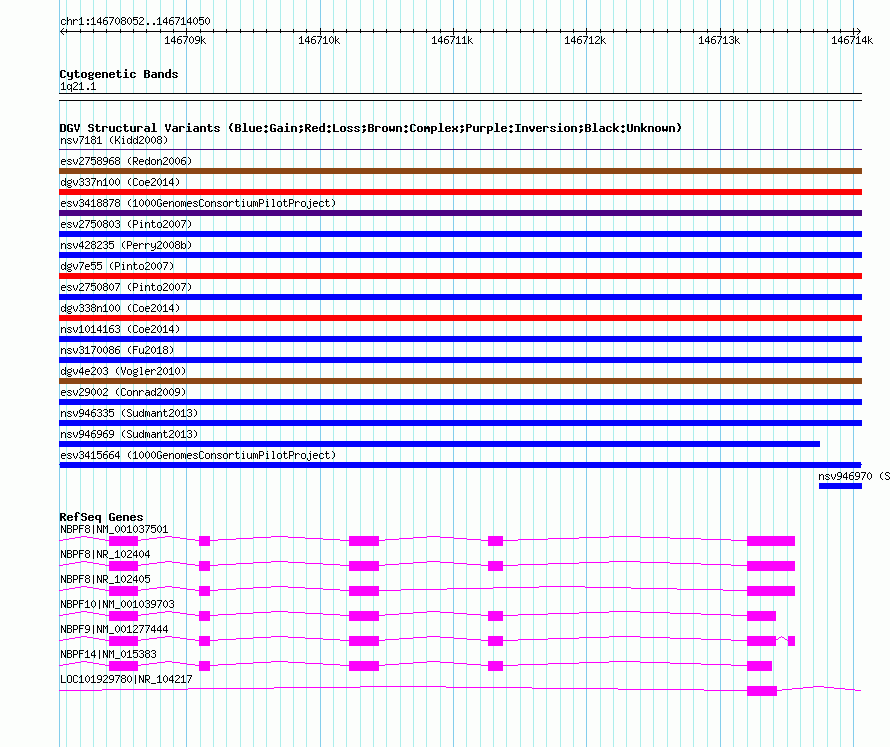890x747 pixels.
Task: Click the 146711k ruler tick label
Action: point(452,40)
